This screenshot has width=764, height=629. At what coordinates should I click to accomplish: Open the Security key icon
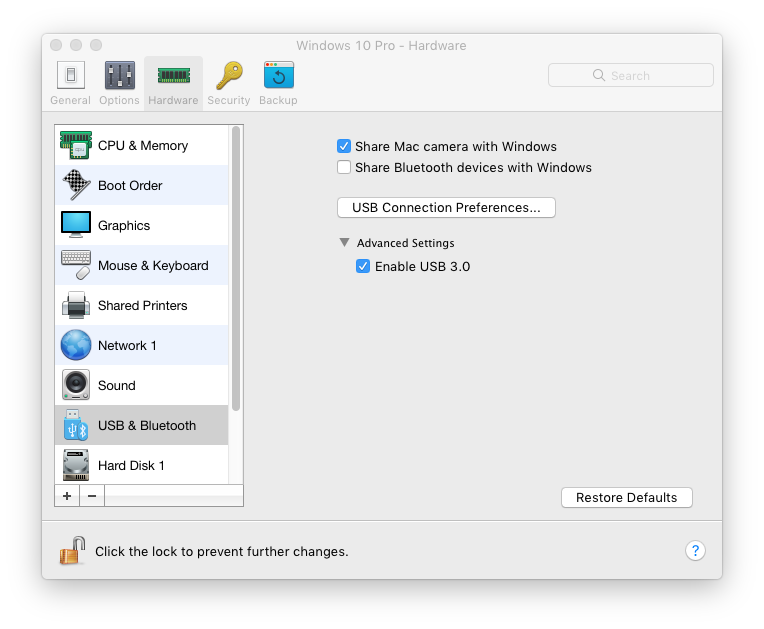coord(229,75)
